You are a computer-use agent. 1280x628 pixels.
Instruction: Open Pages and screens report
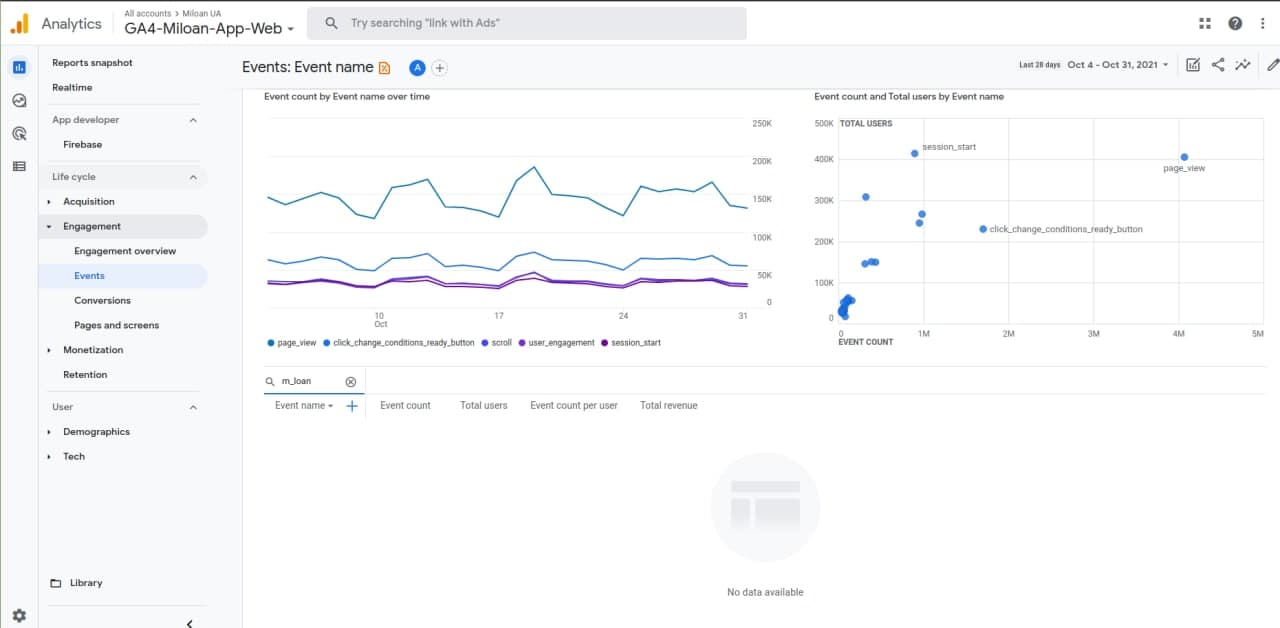pos(116,325)
